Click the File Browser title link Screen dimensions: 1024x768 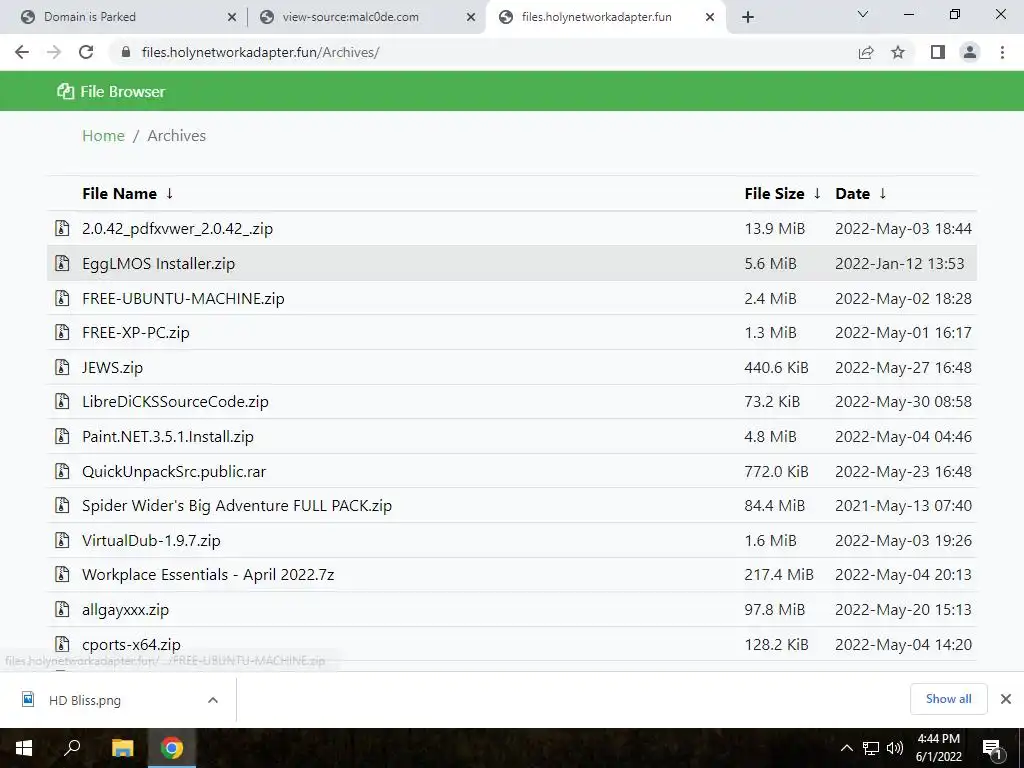point(123,91)
